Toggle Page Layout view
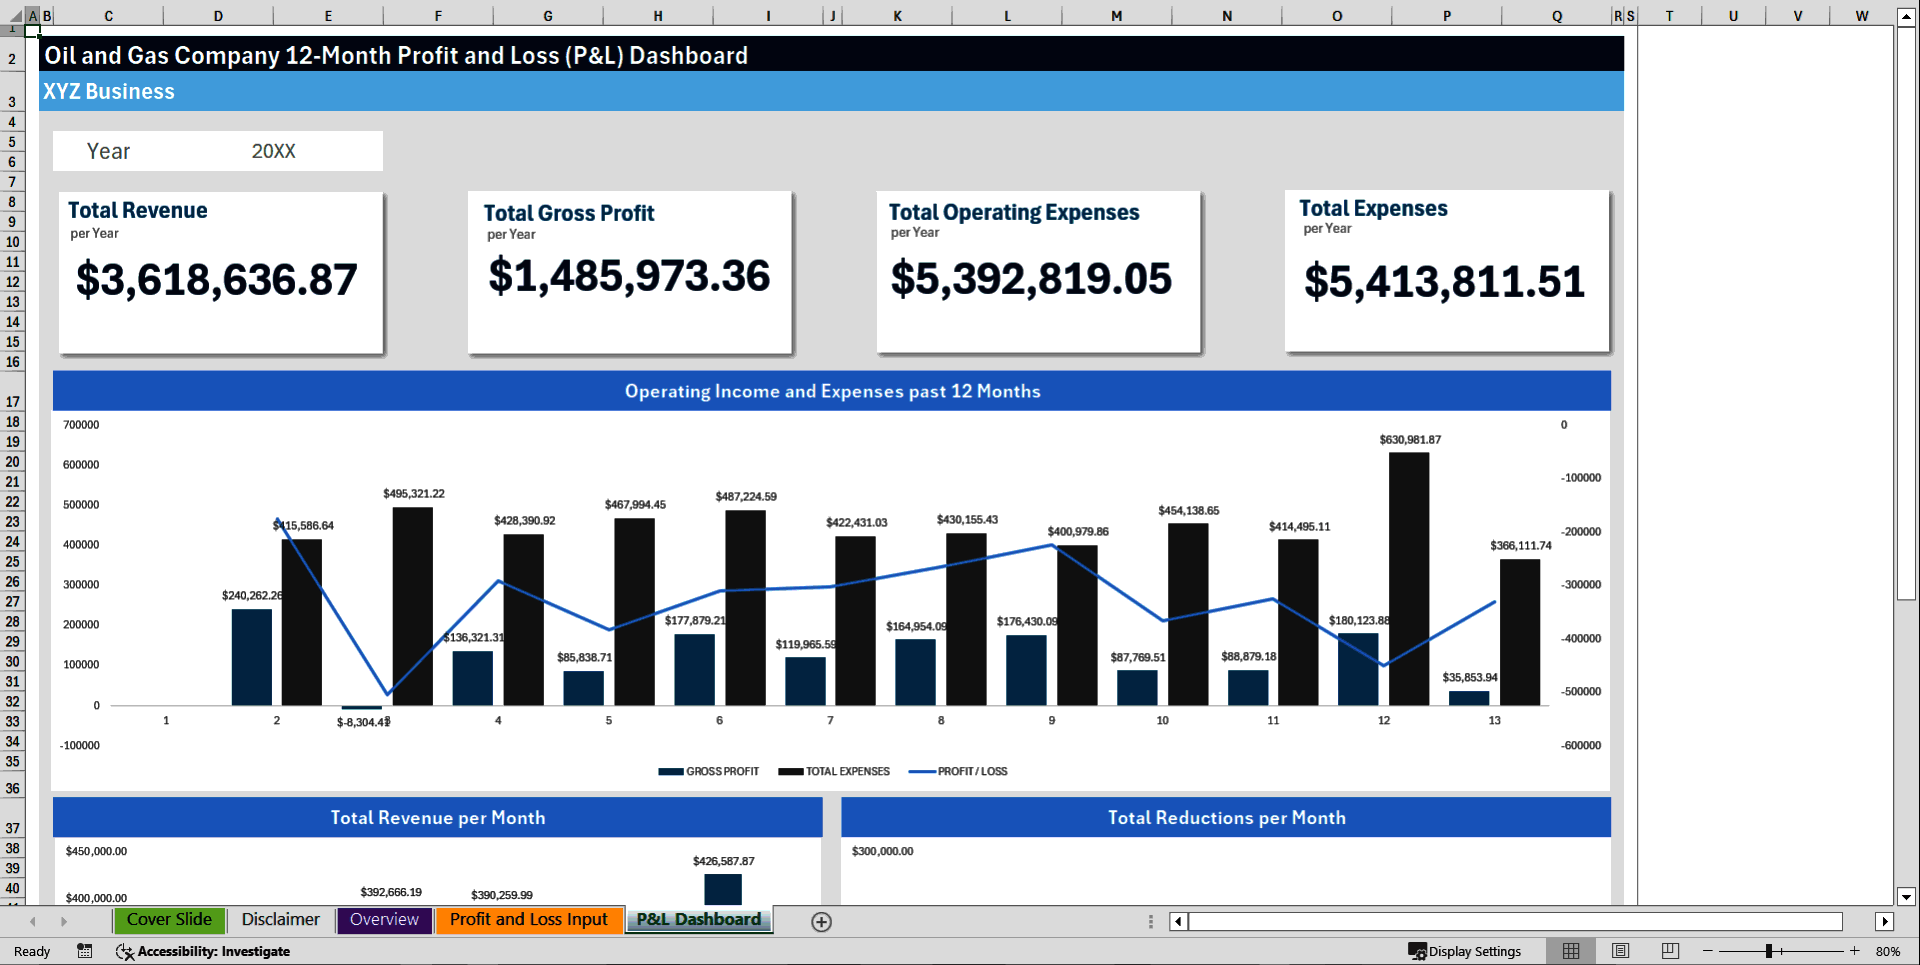The image size is (1920, 965). click(x=1620, y=950)
